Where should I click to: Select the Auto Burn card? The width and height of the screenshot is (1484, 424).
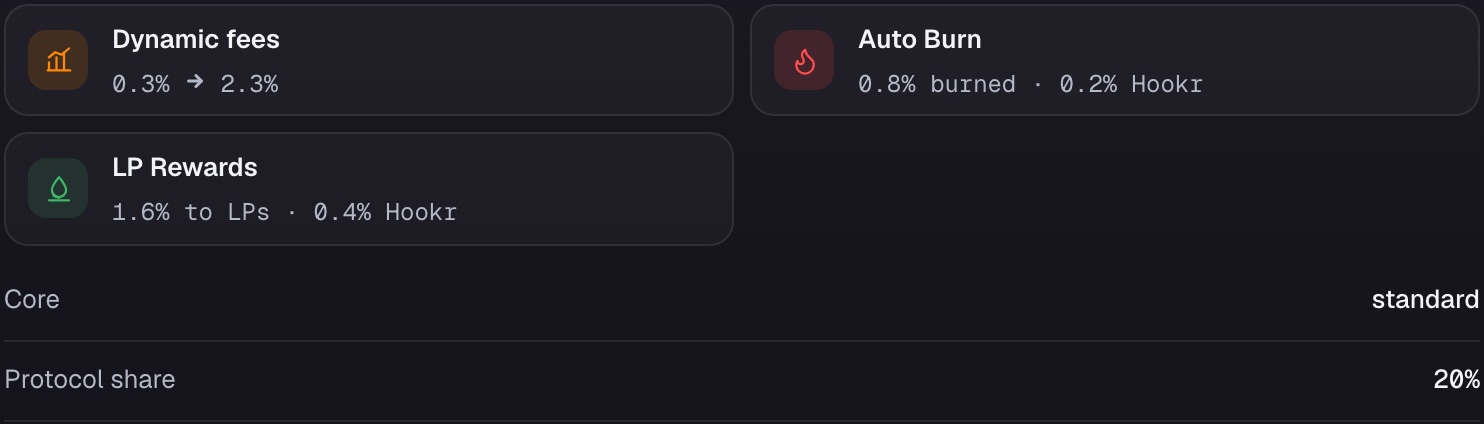point(1114,60)
